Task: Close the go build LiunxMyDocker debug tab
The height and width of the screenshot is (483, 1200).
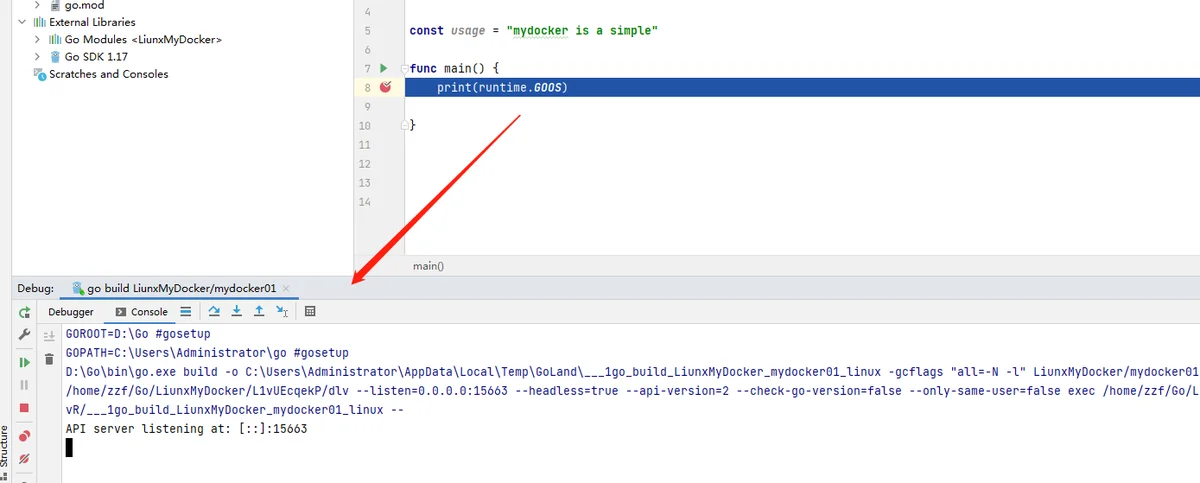Action: [286, 288]
